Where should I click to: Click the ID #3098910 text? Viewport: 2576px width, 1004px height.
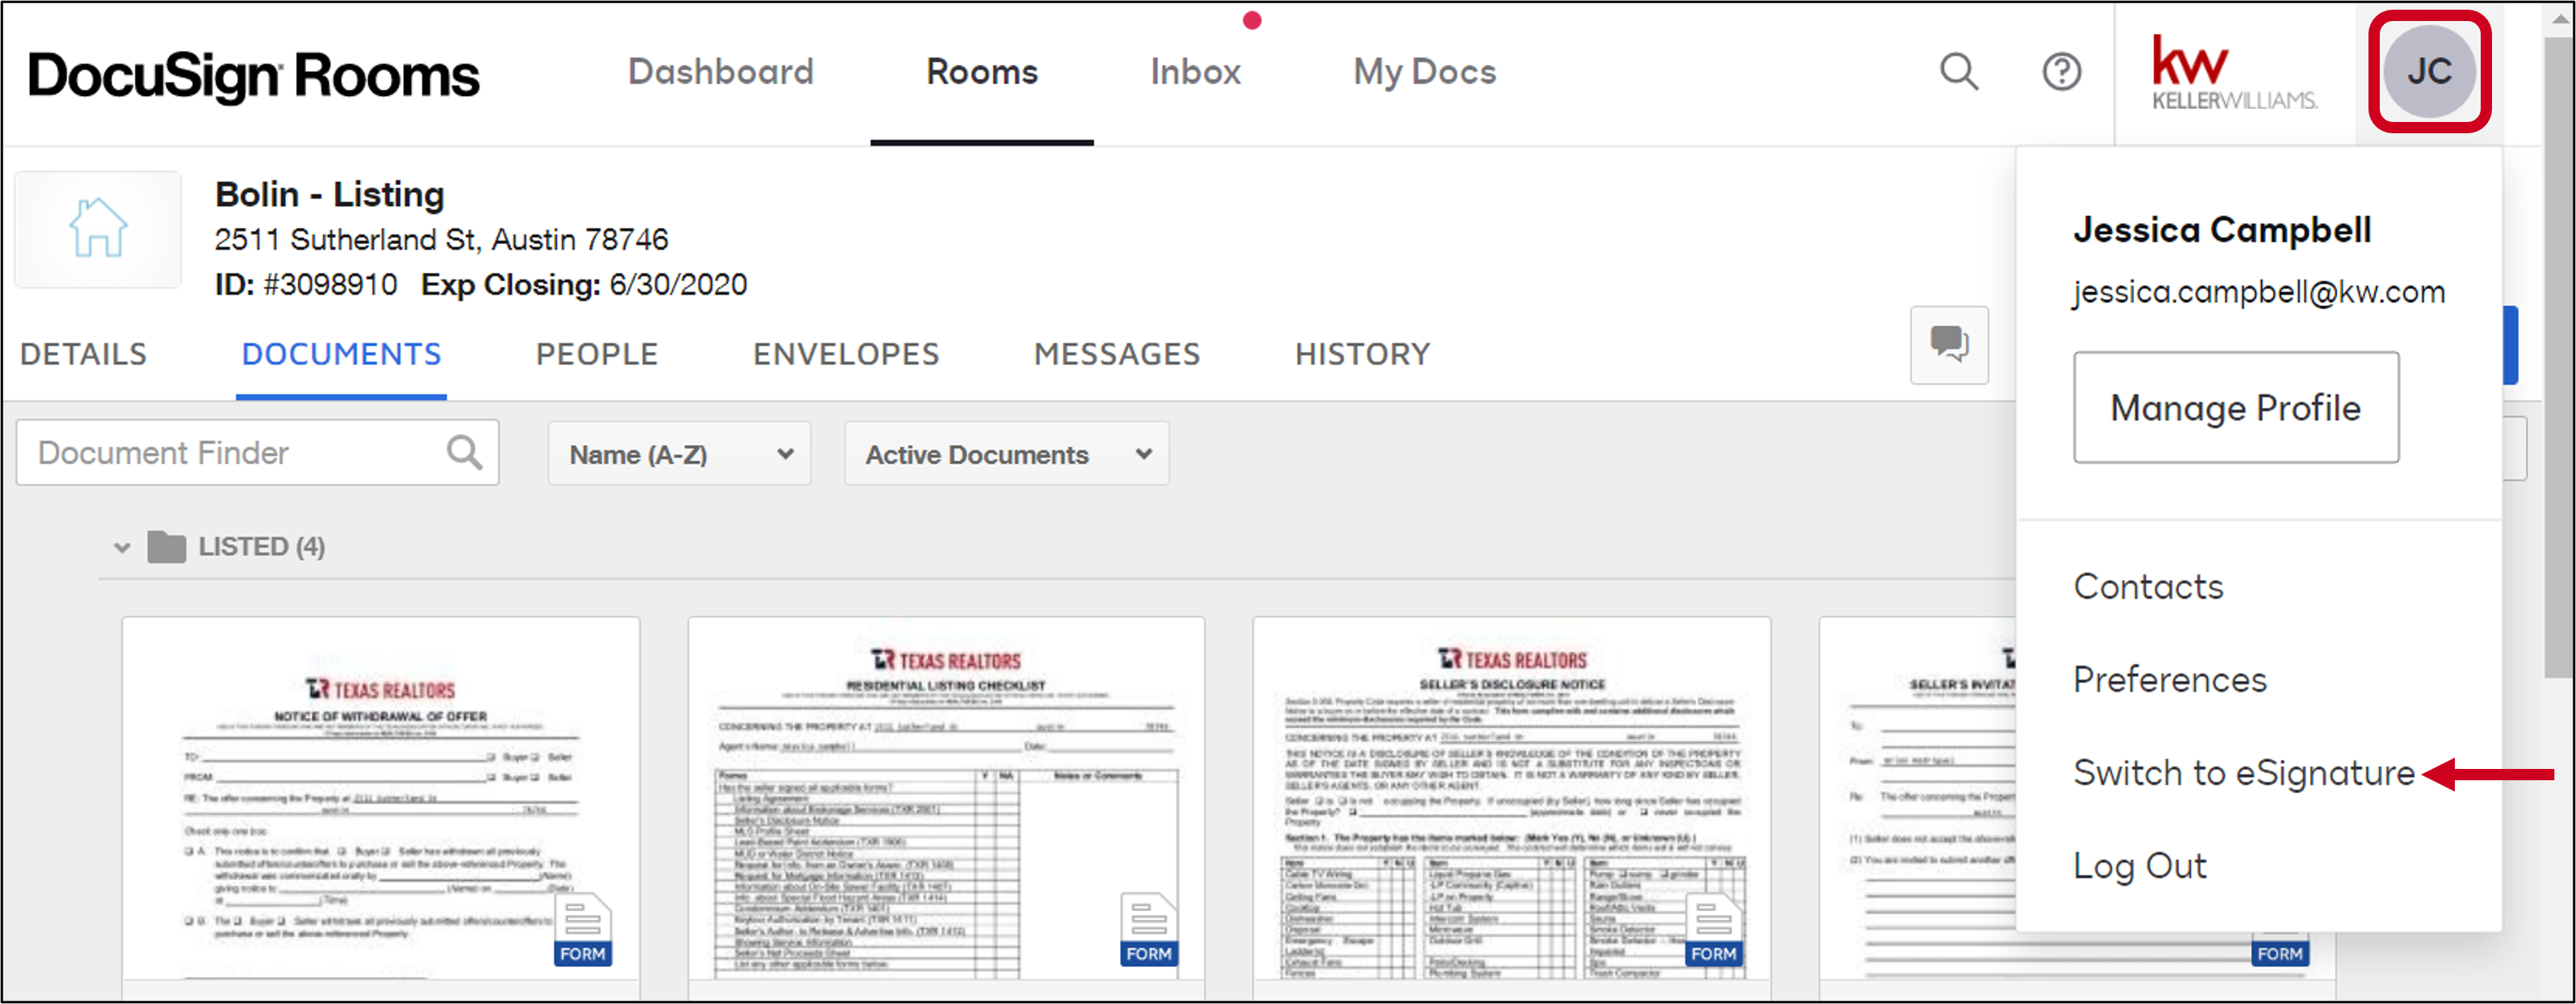(x=306, y=285)
